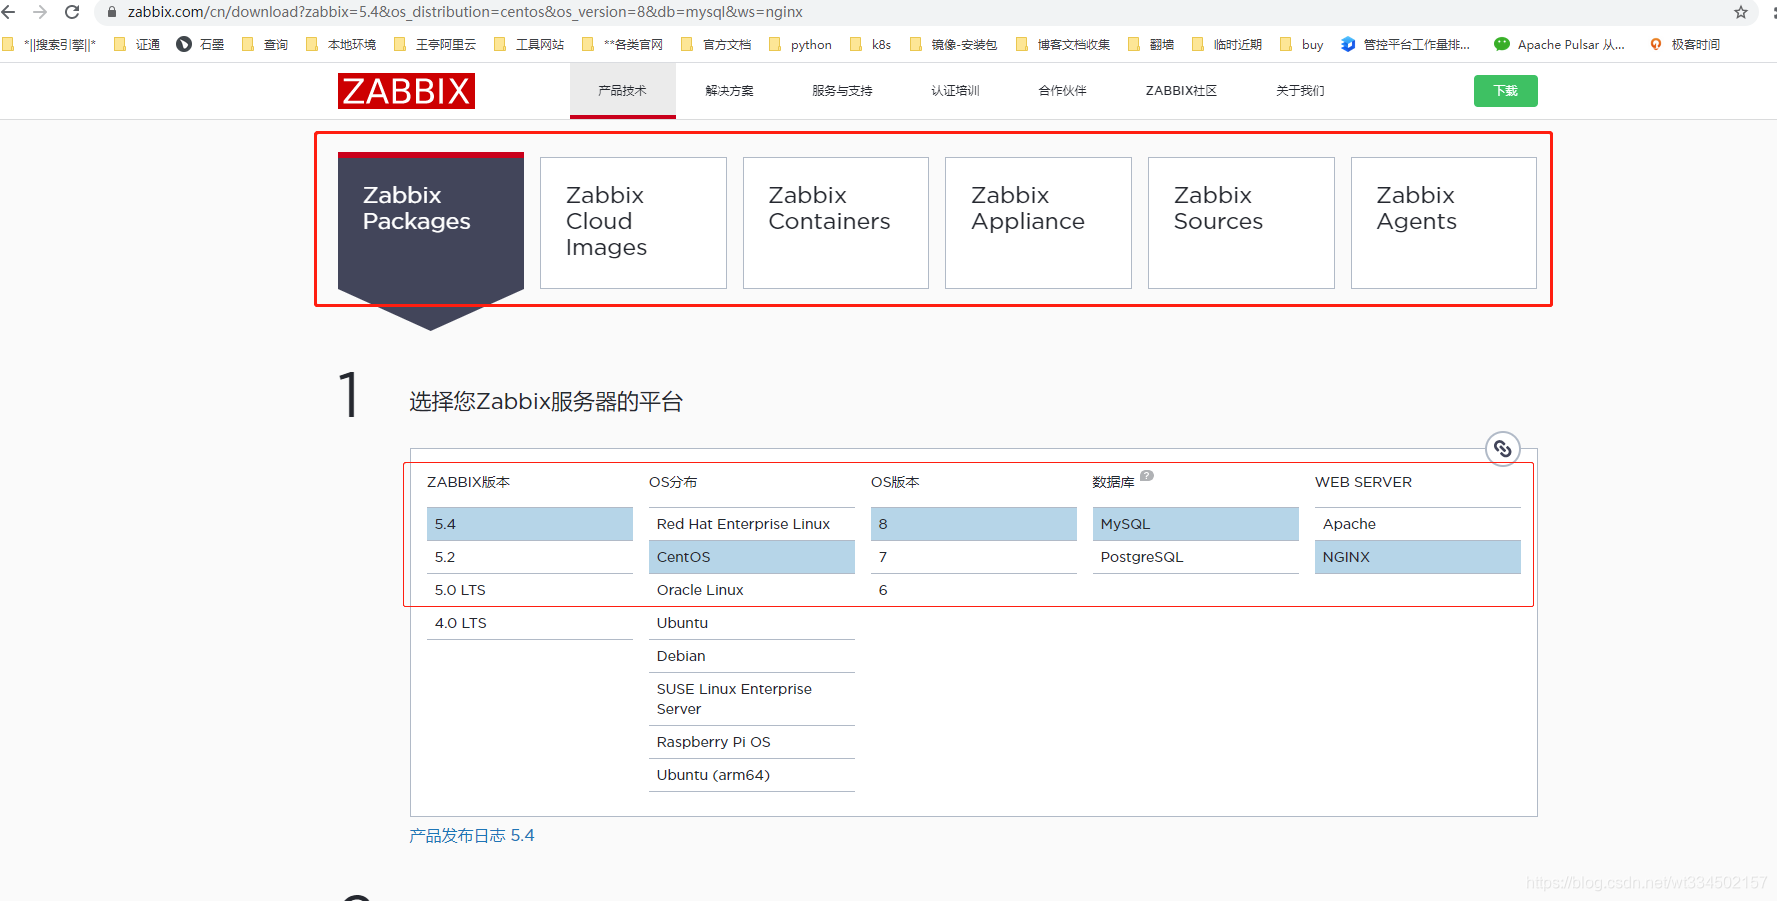Open the 查询 bookmark folder
Image resolution: width=1777 pixels, height=901 pixels.
[265, 44]
